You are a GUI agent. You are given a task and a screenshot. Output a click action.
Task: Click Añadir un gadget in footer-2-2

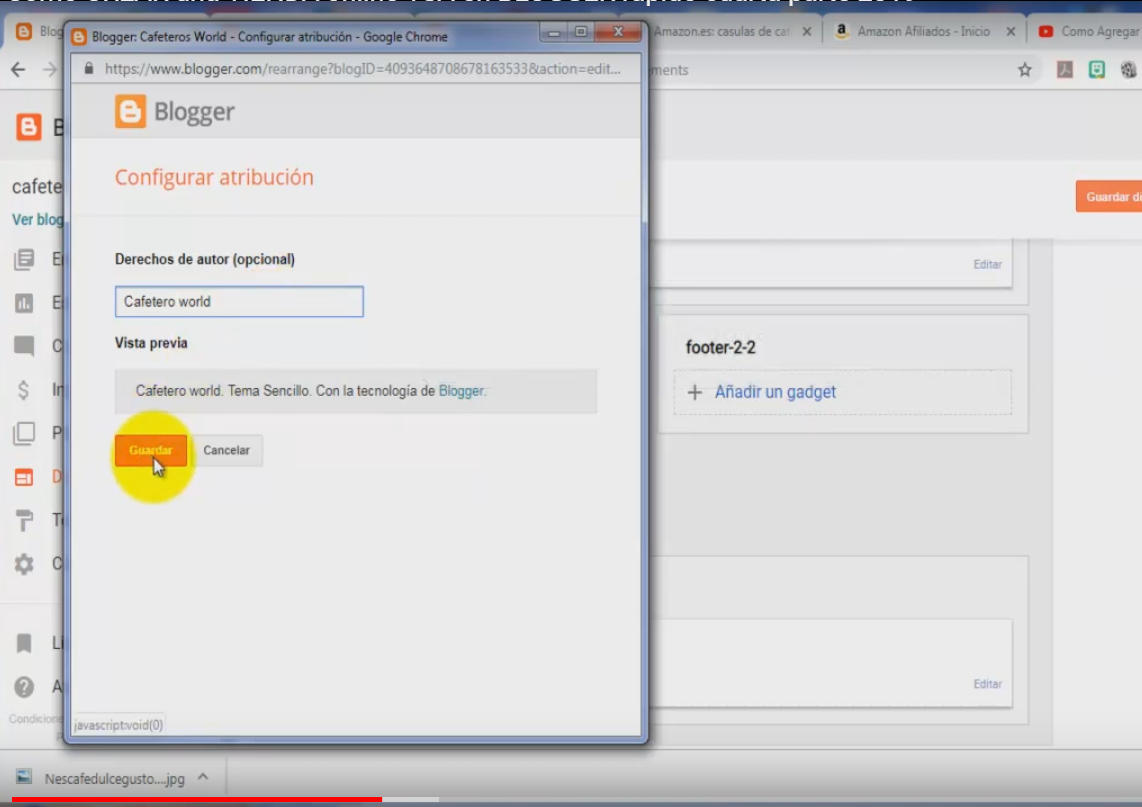point(775,392)
